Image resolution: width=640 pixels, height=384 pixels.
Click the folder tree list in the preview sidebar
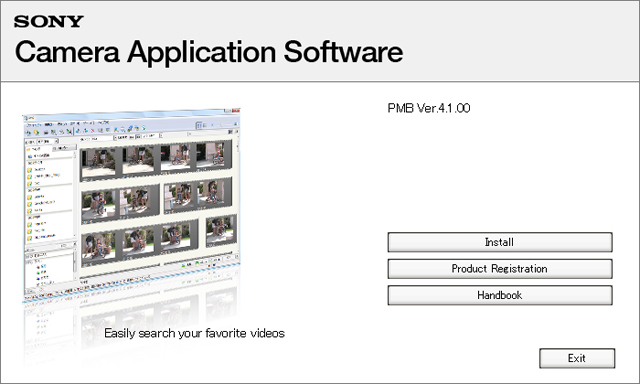pos(50,192)
